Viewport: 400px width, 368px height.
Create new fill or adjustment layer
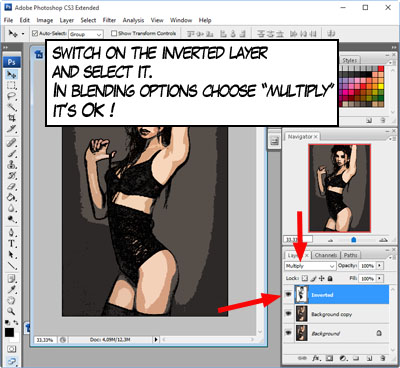click(343, 358)
